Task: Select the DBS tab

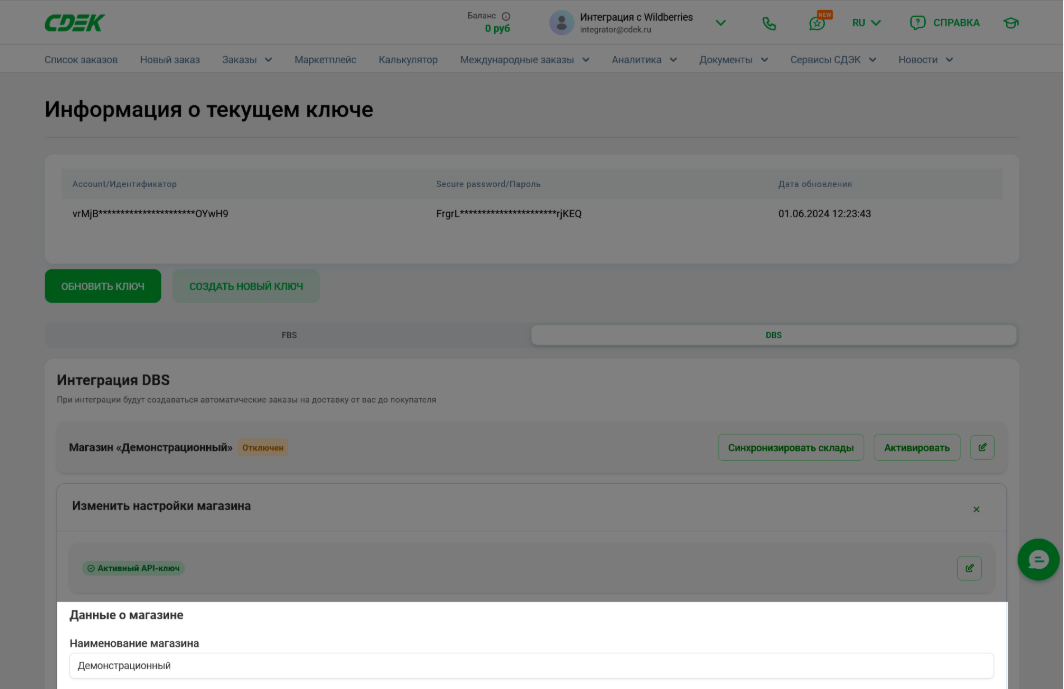Action: 773,335
